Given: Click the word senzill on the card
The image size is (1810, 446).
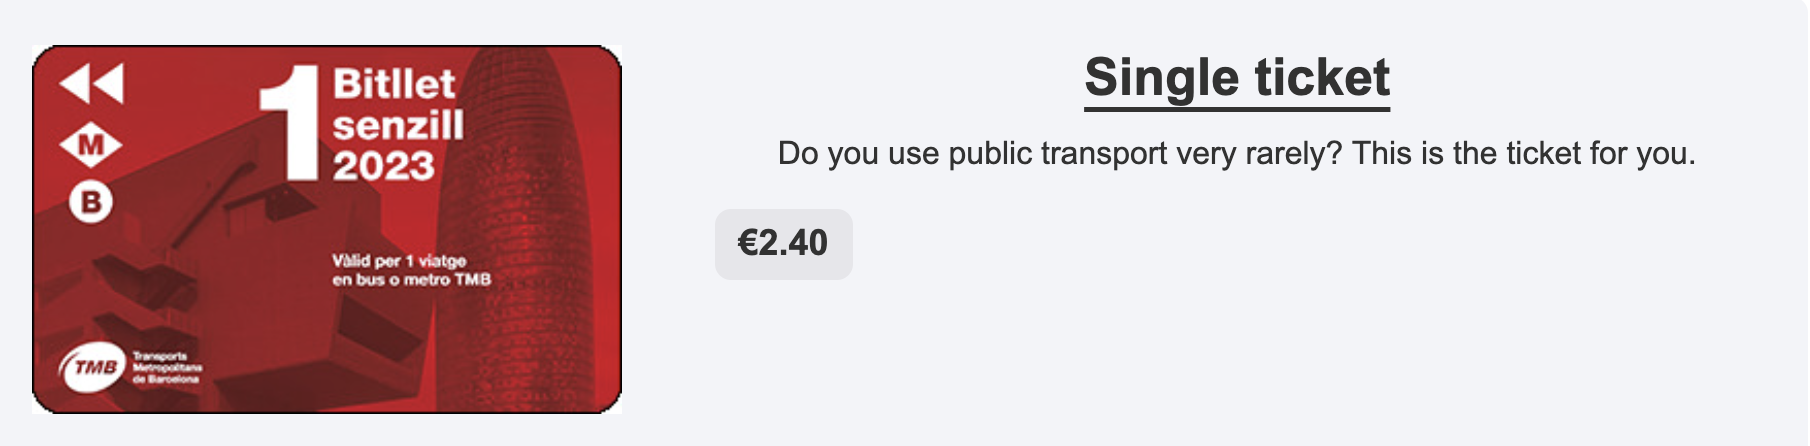Looking at the screenshot, I should (x=398, y=126).
